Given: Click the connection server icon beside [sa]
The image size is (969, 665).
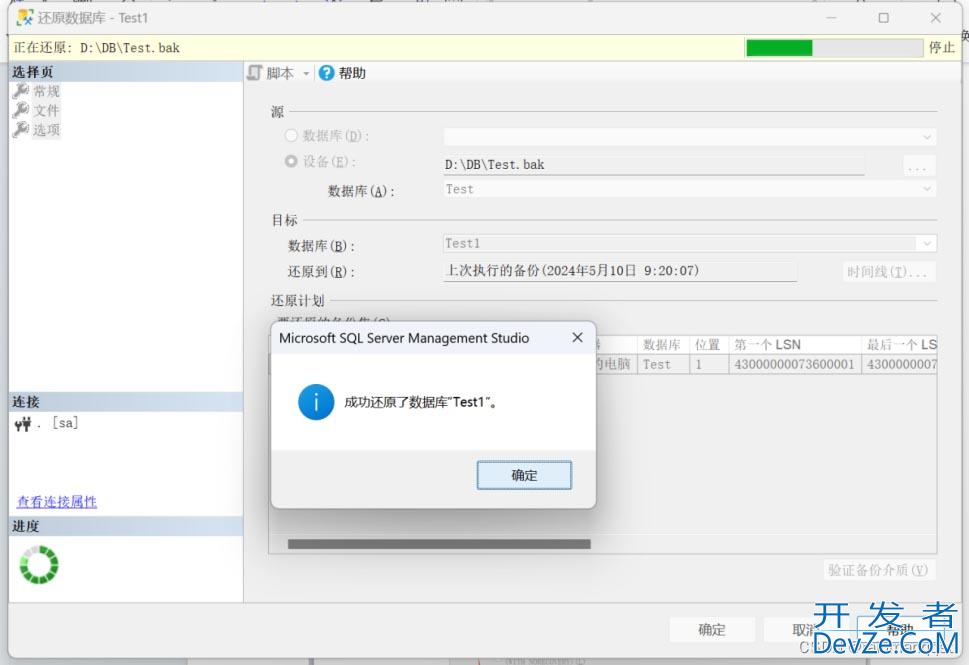Looking at the screenshot, I should [x=23, y=424].
